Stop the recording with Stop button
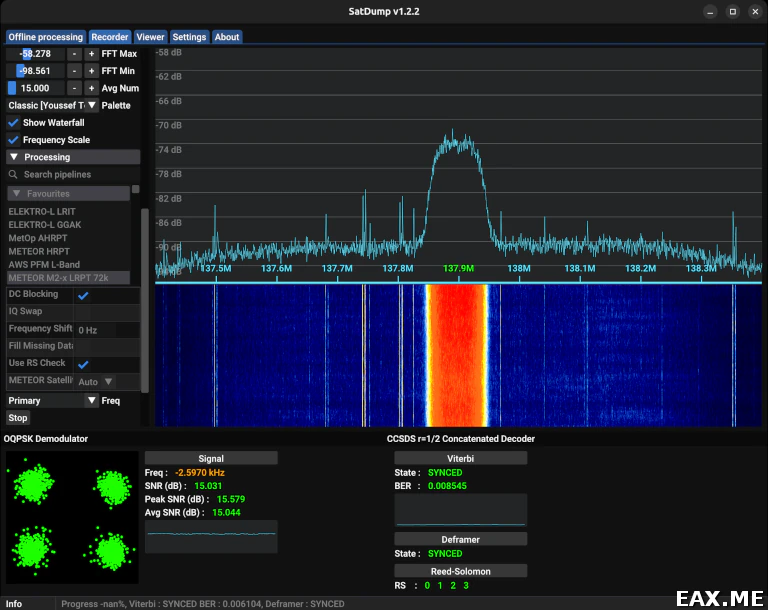 point(18,418)
